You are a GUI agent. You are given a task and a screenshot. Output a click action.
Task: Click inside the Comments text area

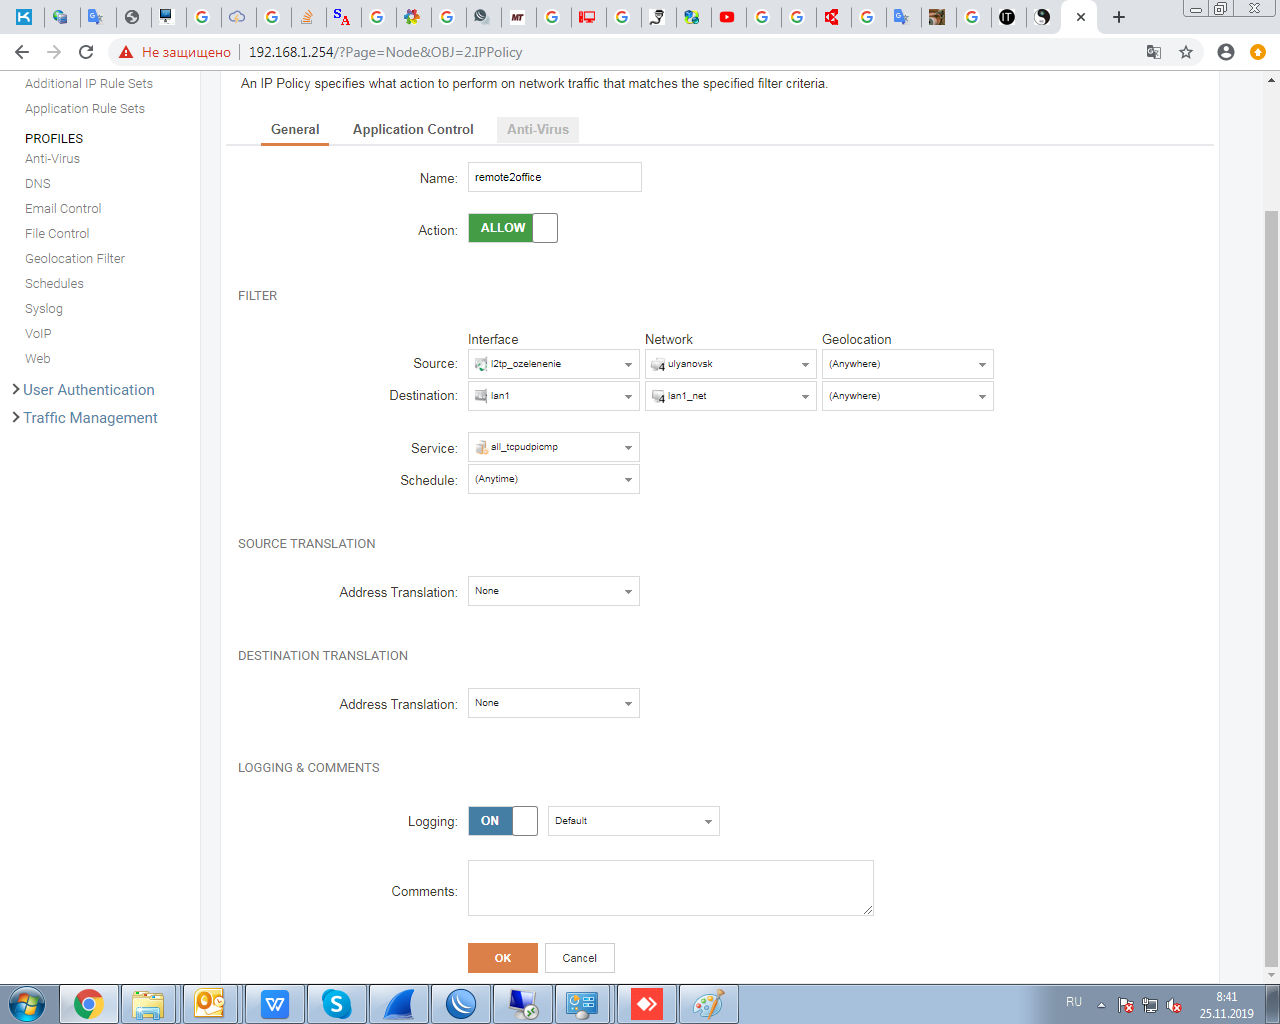(x=670, y=888)
